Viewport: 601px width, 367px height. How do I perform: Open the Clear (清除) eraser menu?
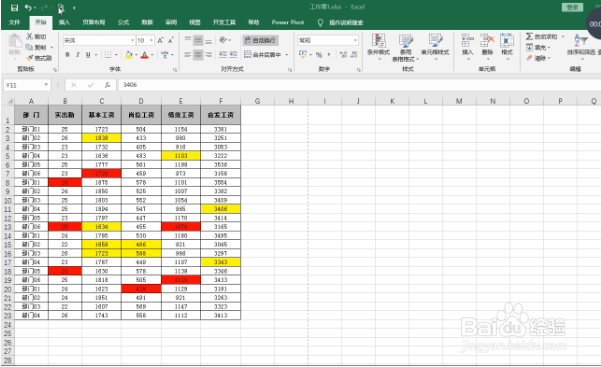click(x=538, y=58)
